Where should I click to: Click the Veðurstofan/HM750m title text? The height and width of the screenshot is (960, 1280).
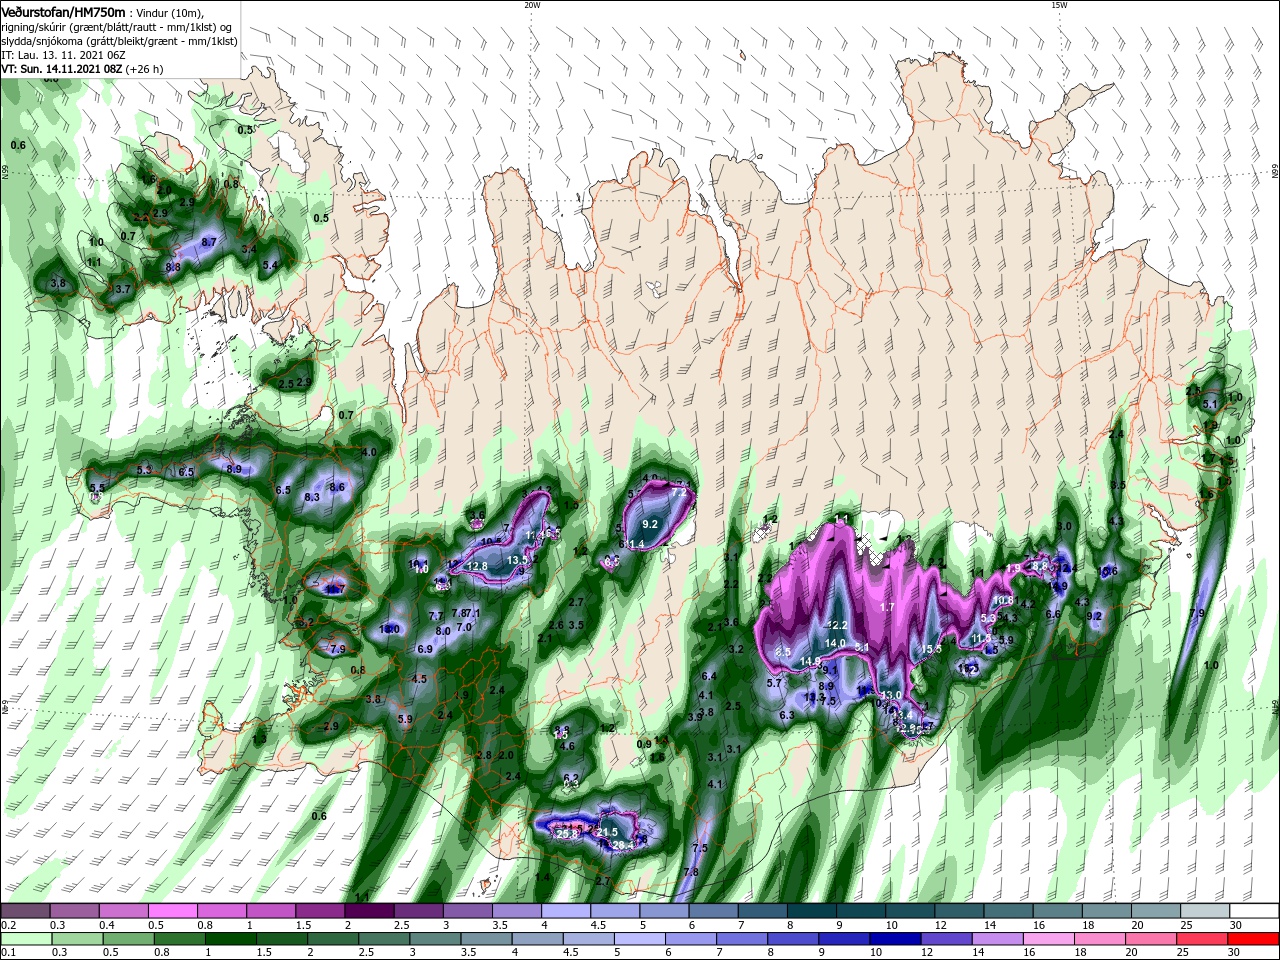click(64, 11)
